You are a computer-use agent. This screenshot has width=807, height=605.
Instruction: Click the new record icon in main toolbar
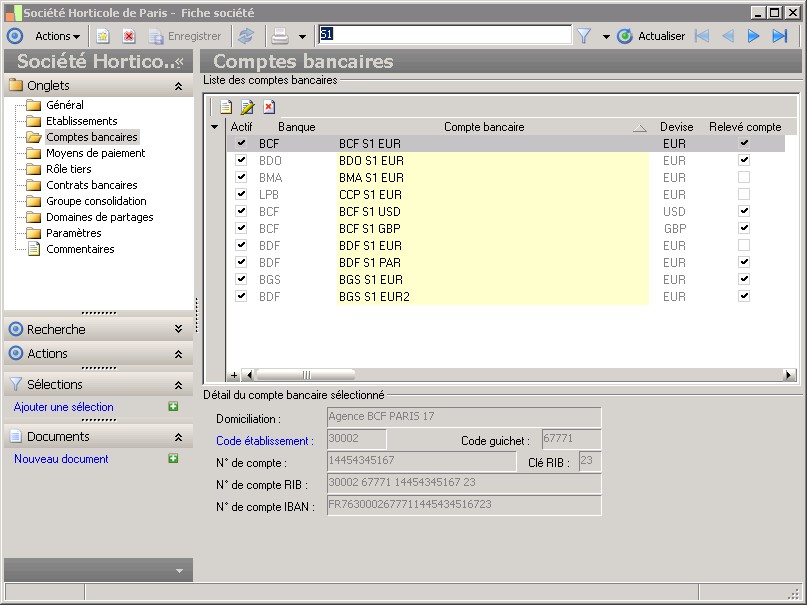coord(103,36)
